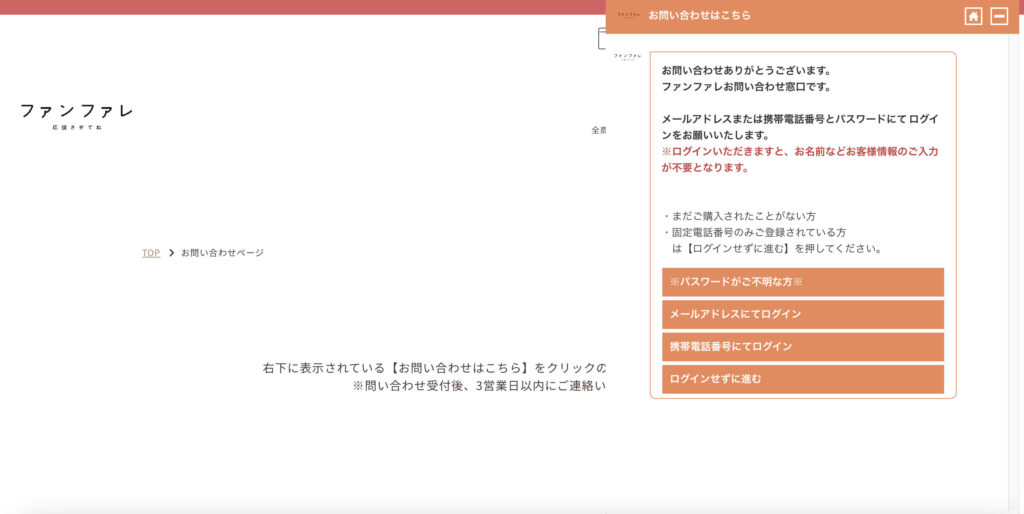
Task: Click the 固定電話番号のみご登録されている方 line
Action: pos(754,233)
